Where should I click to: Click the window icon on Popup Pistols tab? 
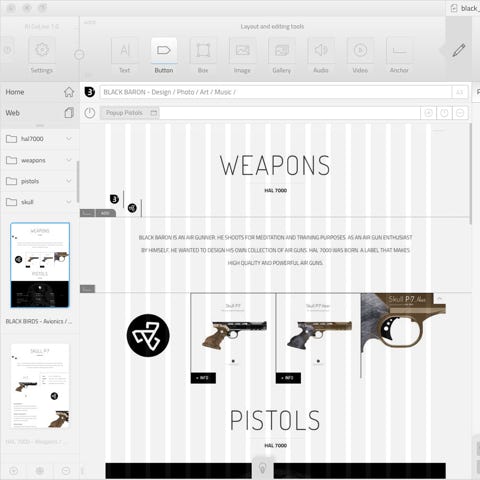coord(154,113)
